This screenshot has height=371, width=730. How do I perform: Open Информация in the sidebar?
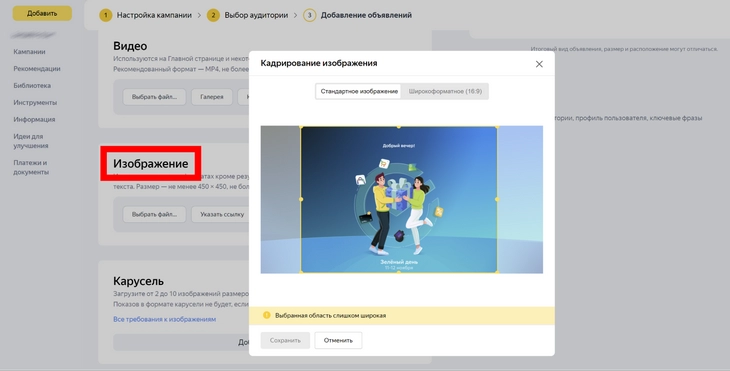pyautogui.click(x=34, y=119)
